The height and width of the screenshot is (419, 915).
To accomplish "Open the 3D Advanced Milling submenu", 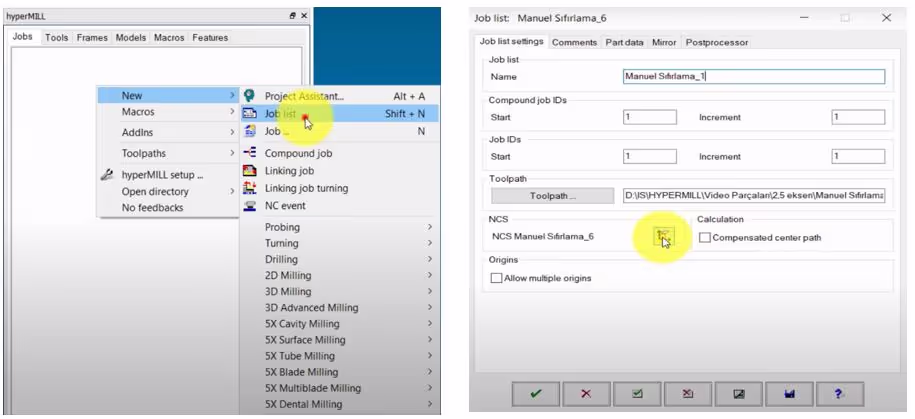I will [x=340, y=308].
